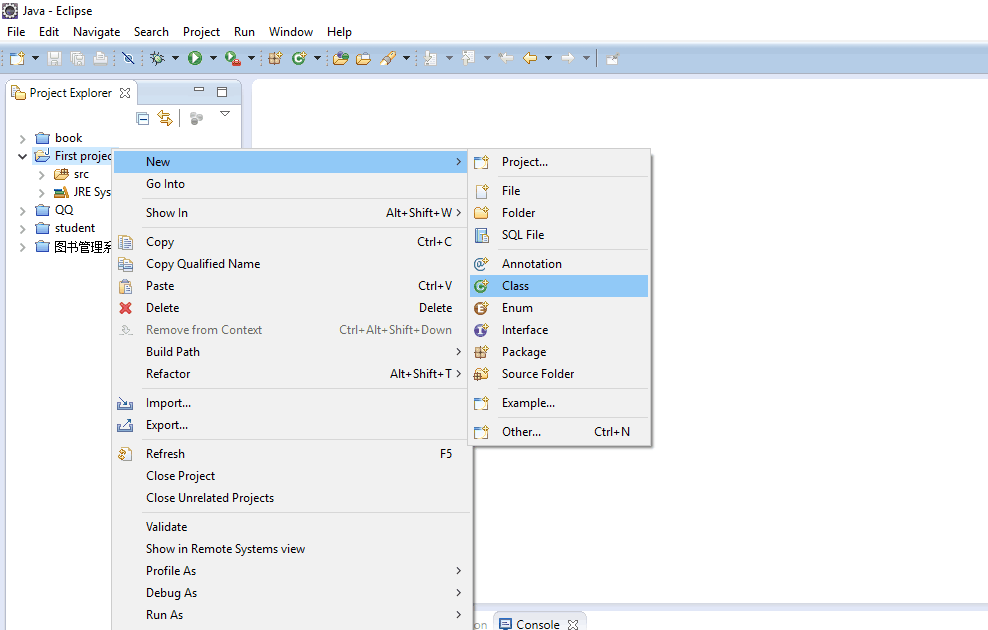Image resolution: width=988 pixels, height=630 pixels.
Task: Click the Search flashlight toolbar icon
Action: click(x=388, y=59)
